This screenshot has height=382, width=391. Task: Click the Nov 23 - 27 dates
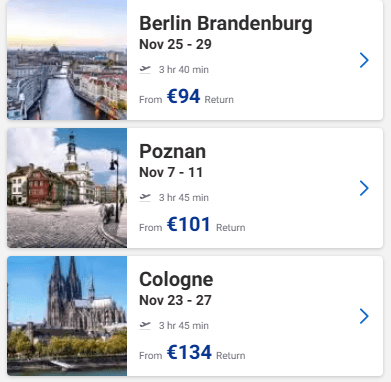coord(175,300)
